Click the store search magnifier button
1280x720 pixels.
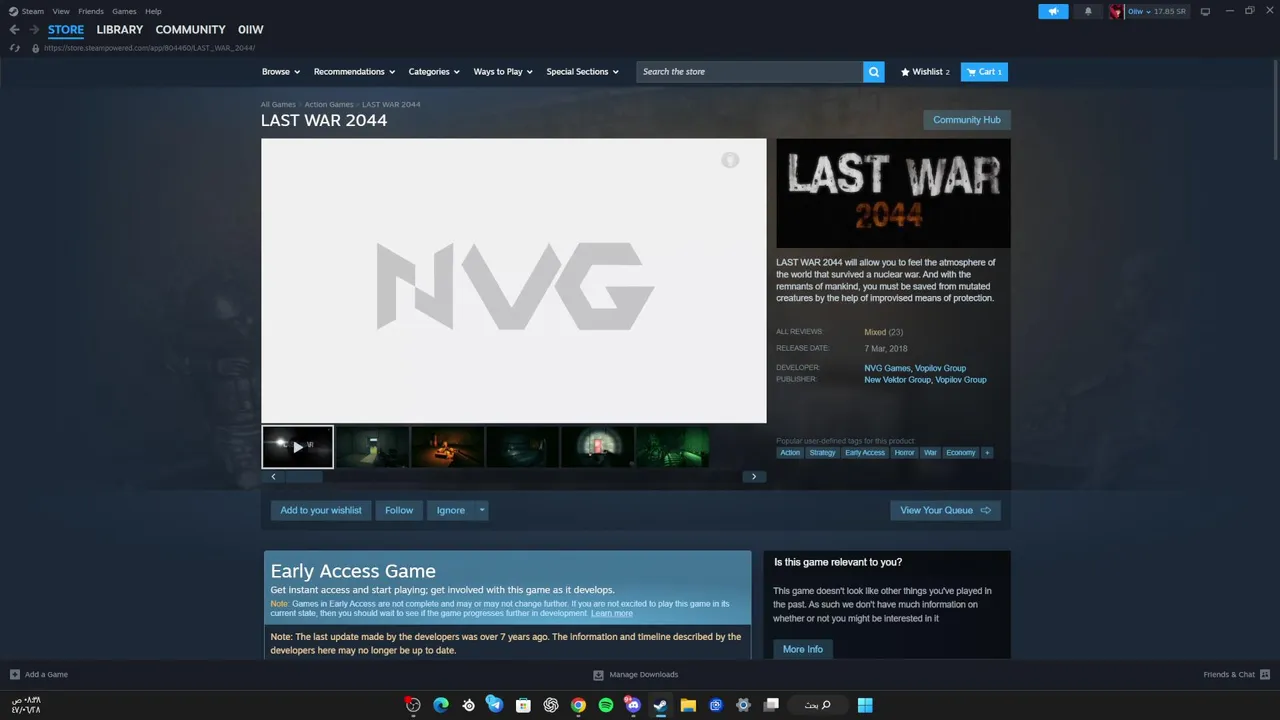click(874, 72)
